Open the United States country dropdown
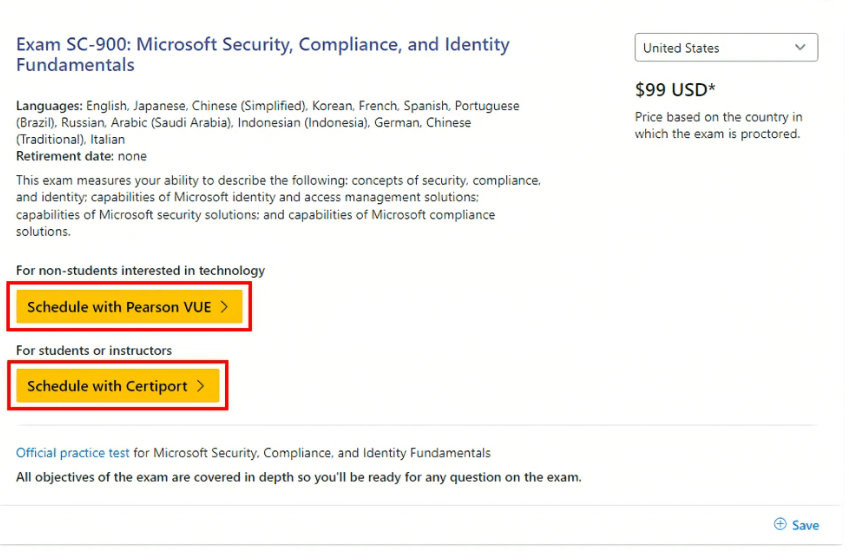The width and height of the screenshot is (849, 560). [x=726, y=48]
